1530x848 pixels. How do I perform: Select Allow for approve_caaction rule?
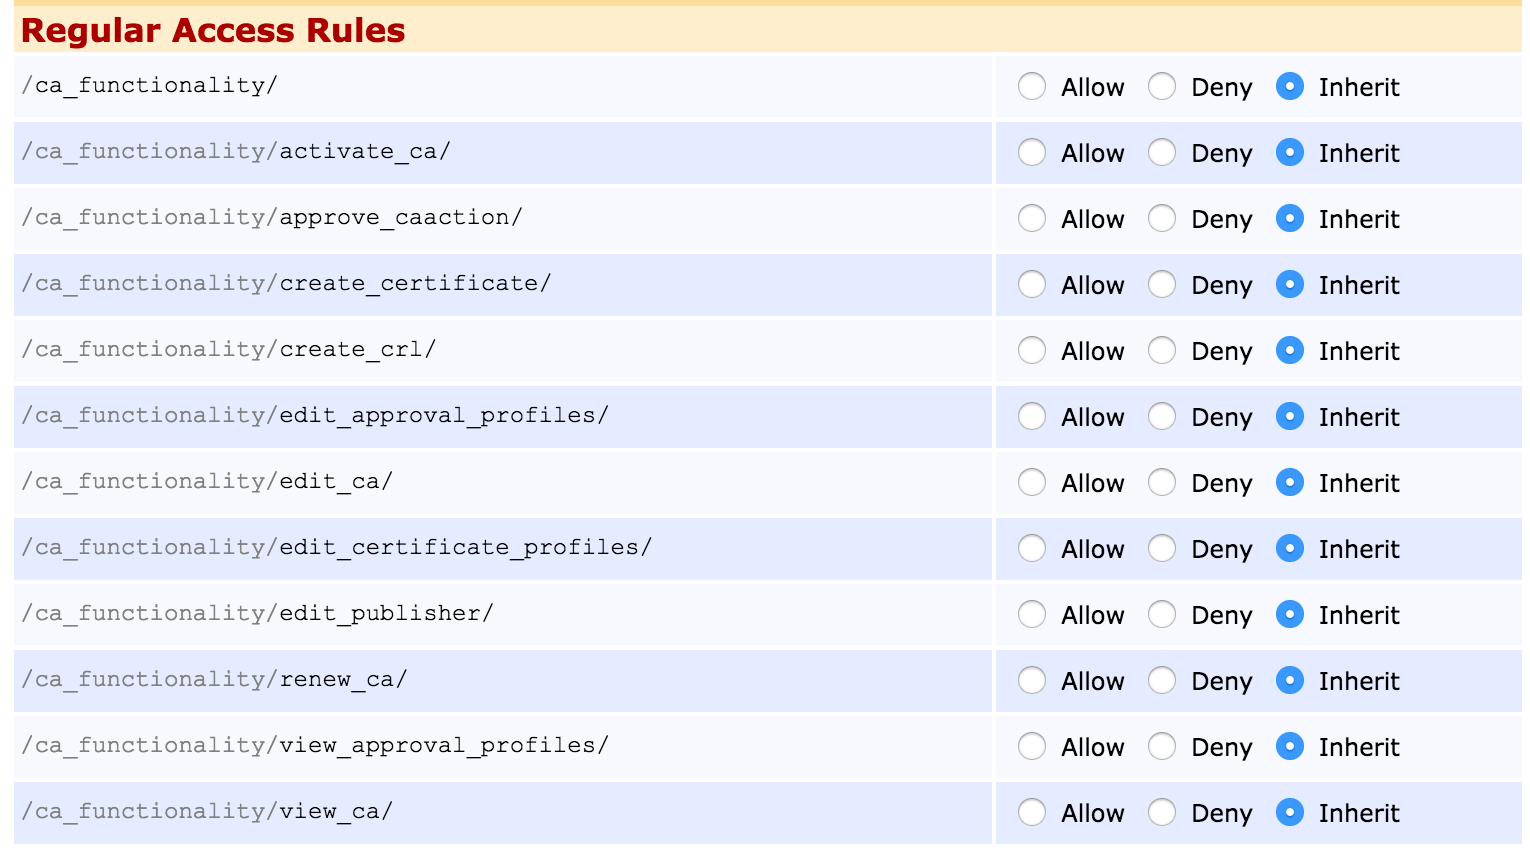(1032, 219)
